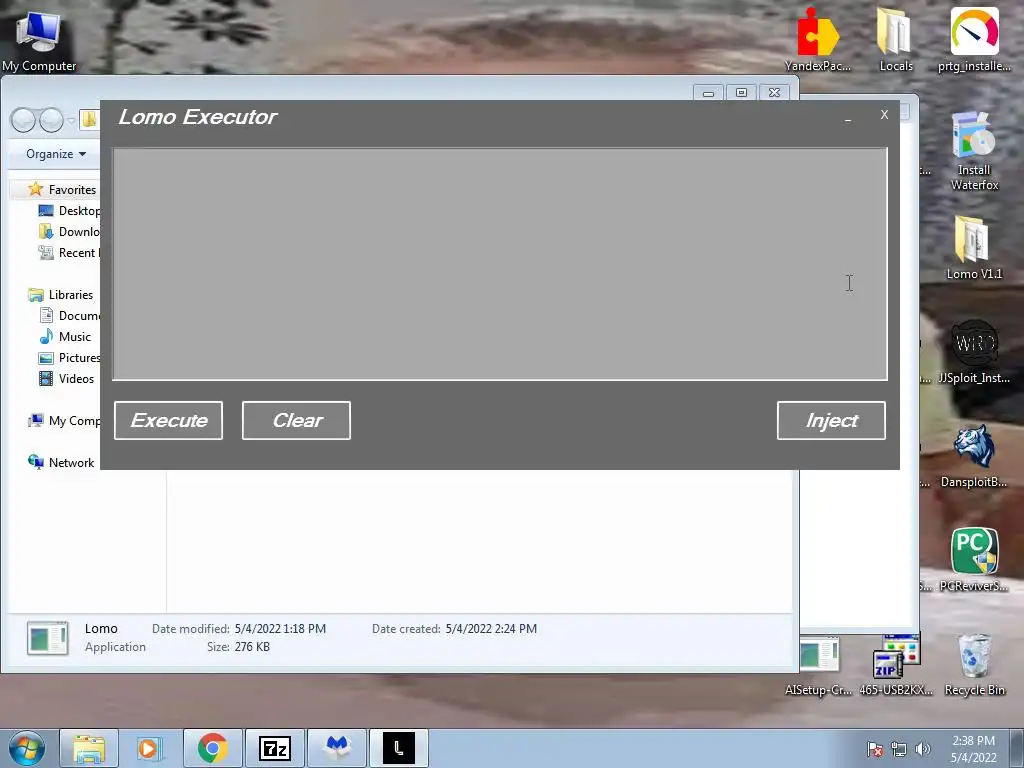
Task: Open Malwarebytes from the taskbar
Action: [337, 748]
